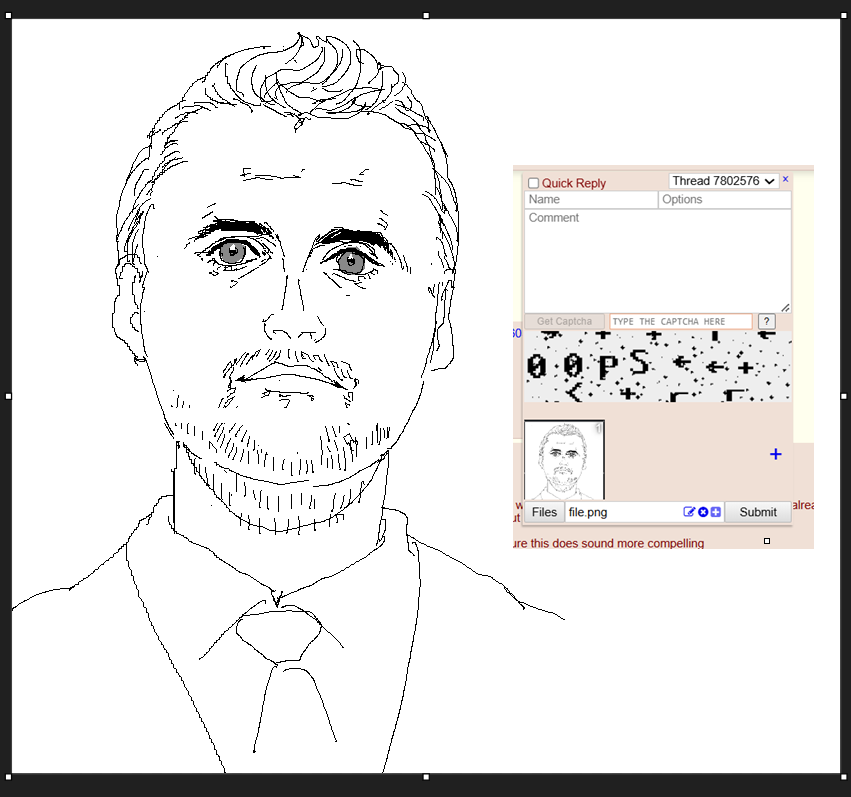
Task: Close the Quick Reply form with the x
Action: (785, 179)
